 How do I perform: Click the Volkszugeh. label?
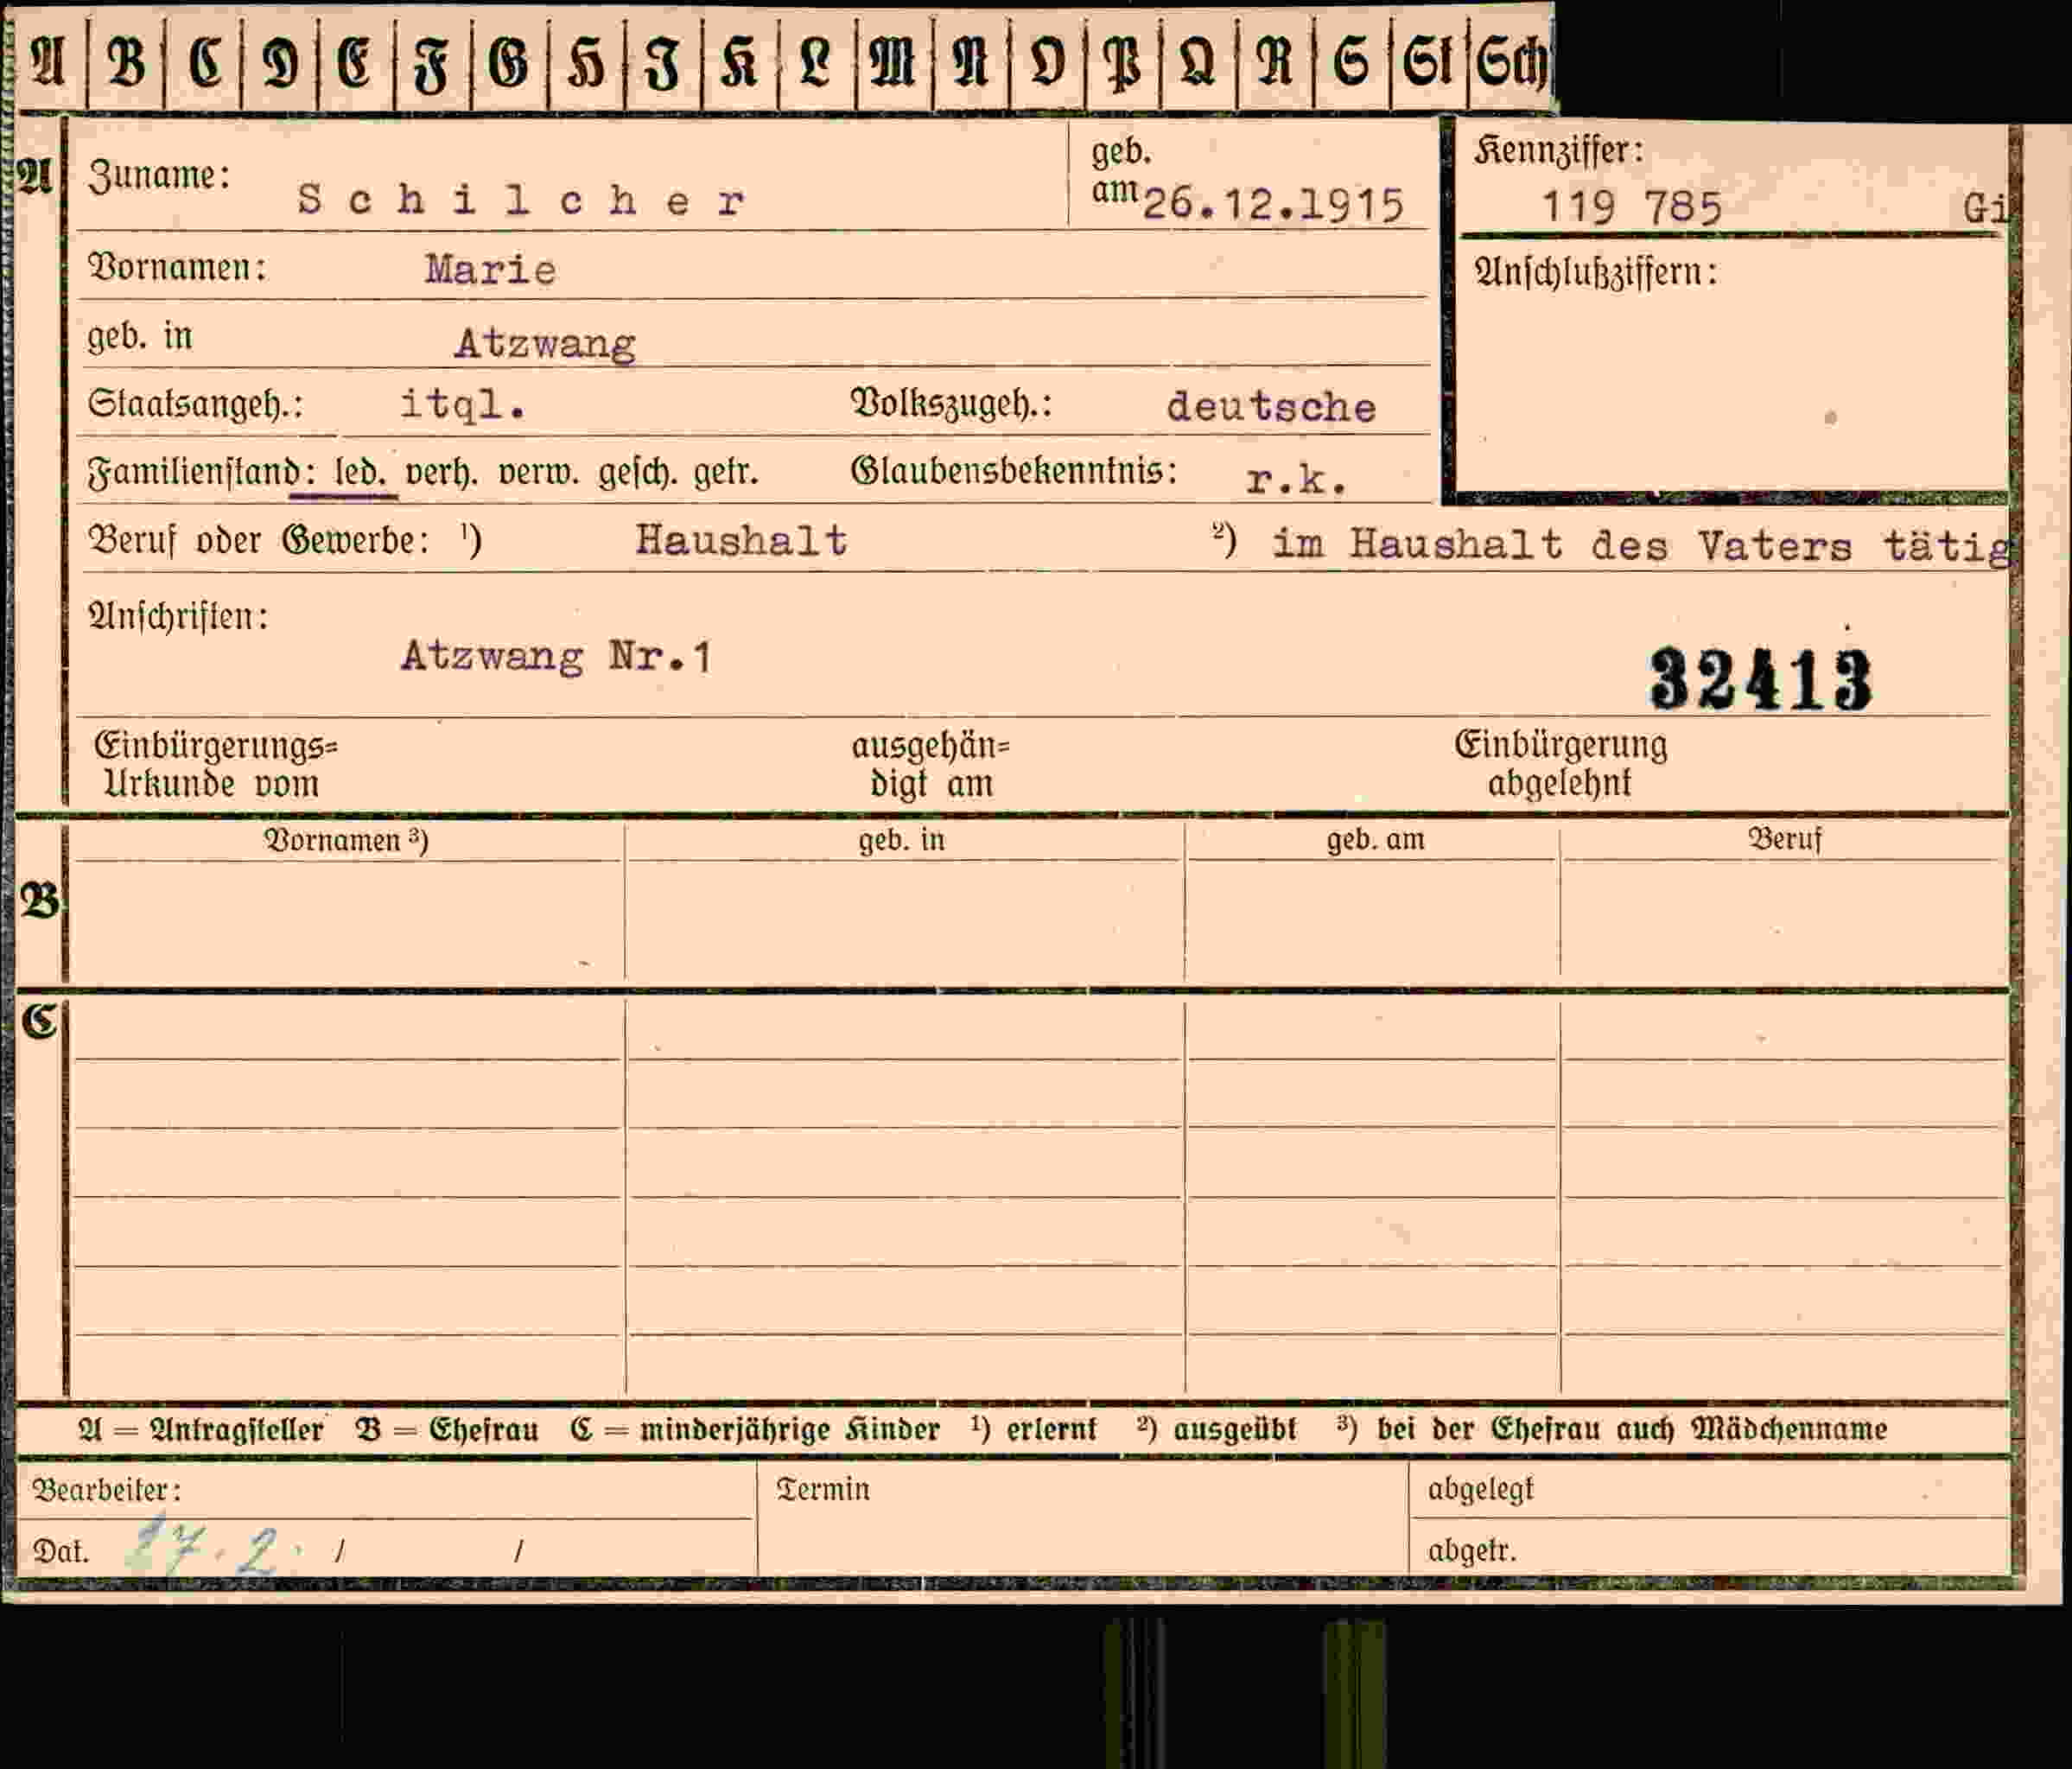952,403
